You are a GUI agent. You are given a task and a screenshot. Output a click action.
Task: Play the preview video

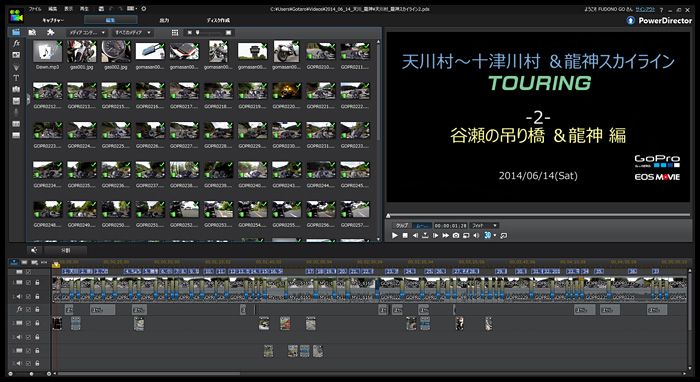pyautogui.click(x=395, y=235)
